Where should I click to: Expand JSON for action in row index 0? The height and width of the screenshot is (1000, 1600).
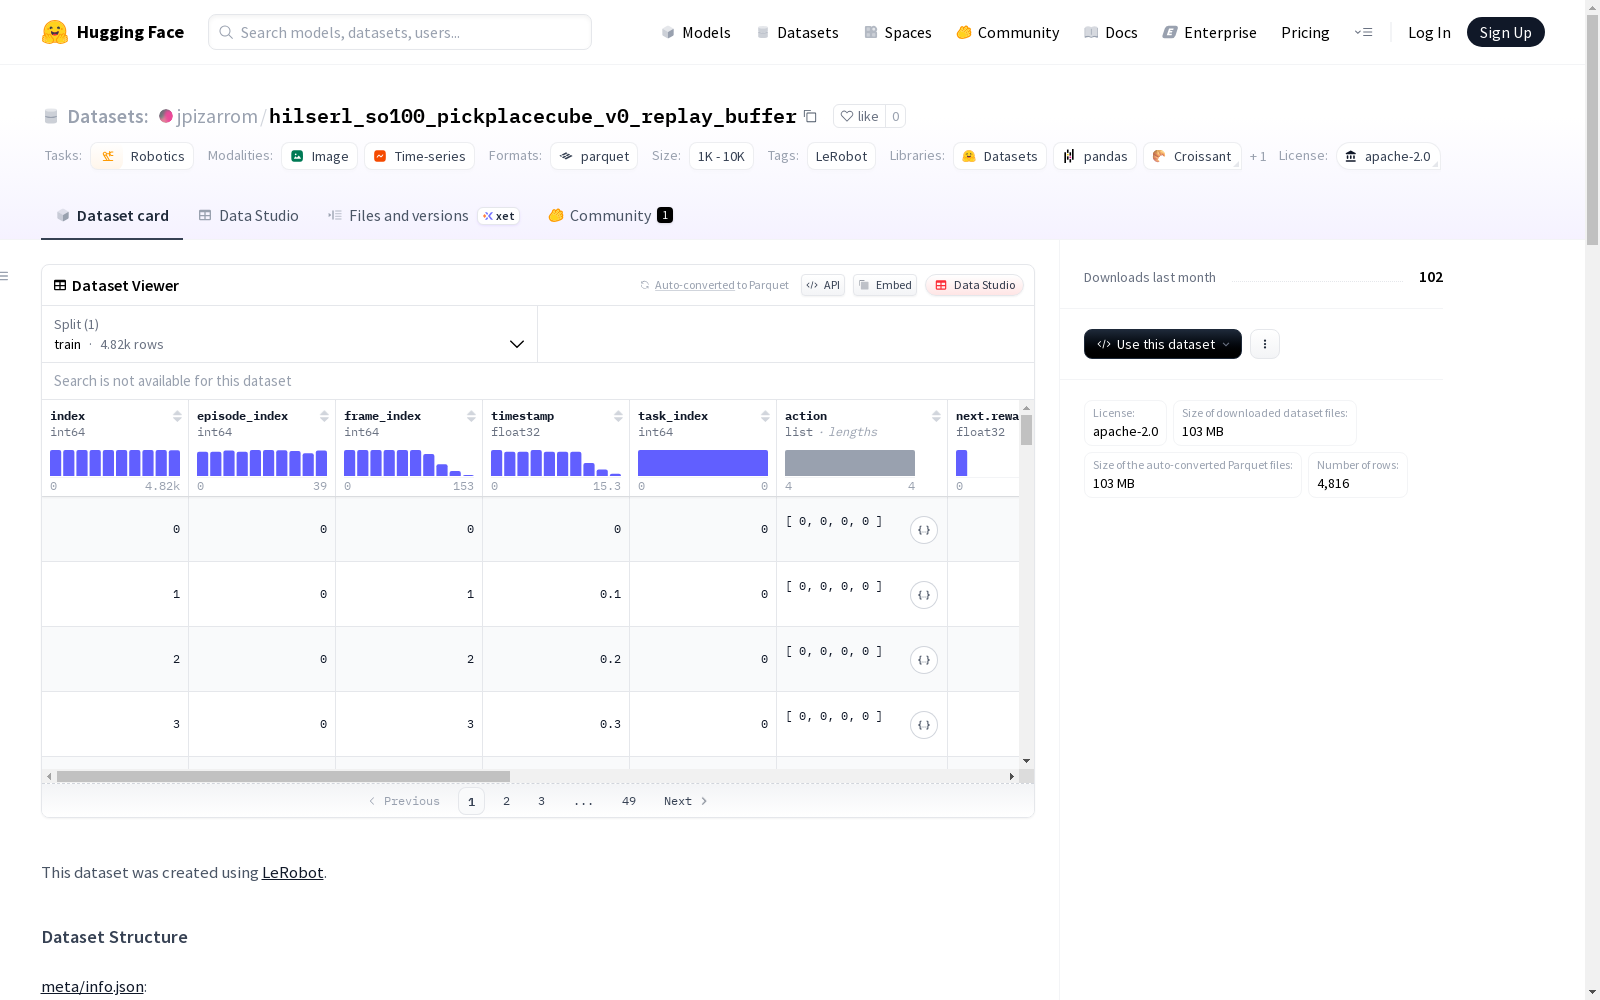pyautogui.click(x=924, y=530)
